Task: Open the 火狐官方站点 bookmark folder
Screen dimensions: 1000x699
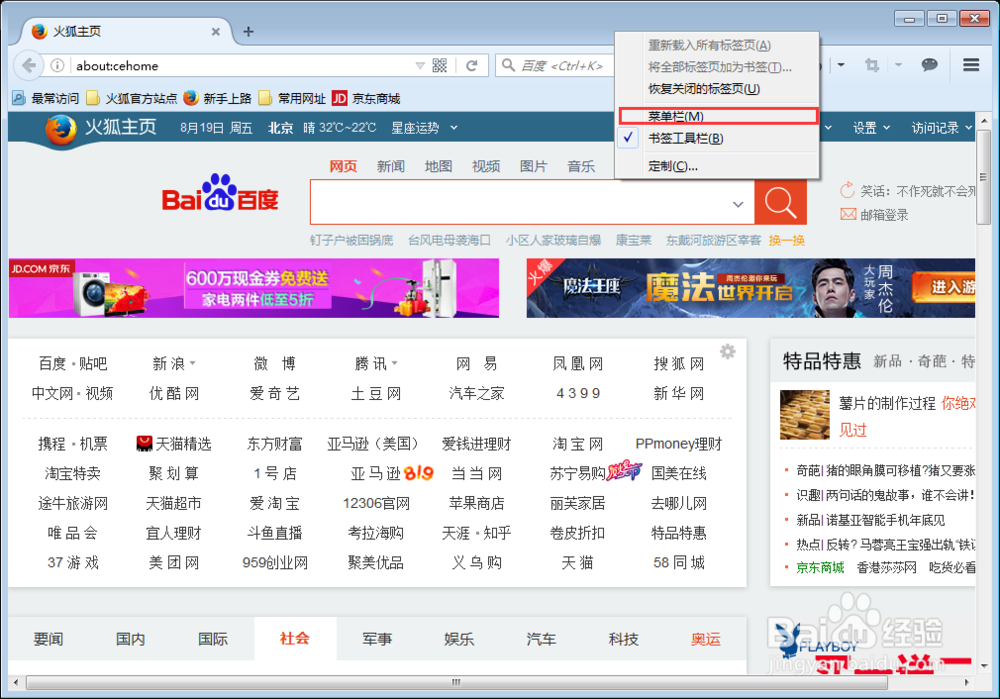Action: click(x=132, y=98)
